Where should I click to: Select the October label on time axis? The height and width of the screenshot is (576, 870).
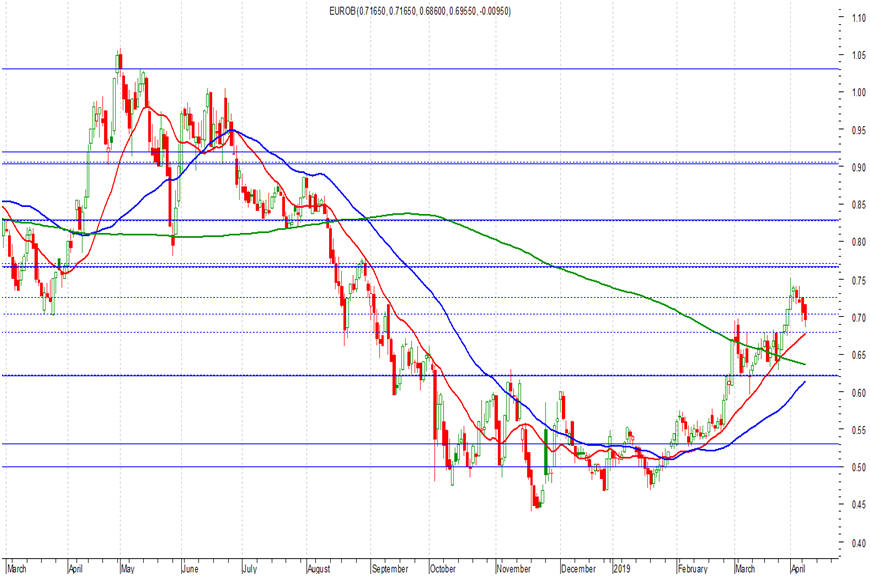coord(443,569)
